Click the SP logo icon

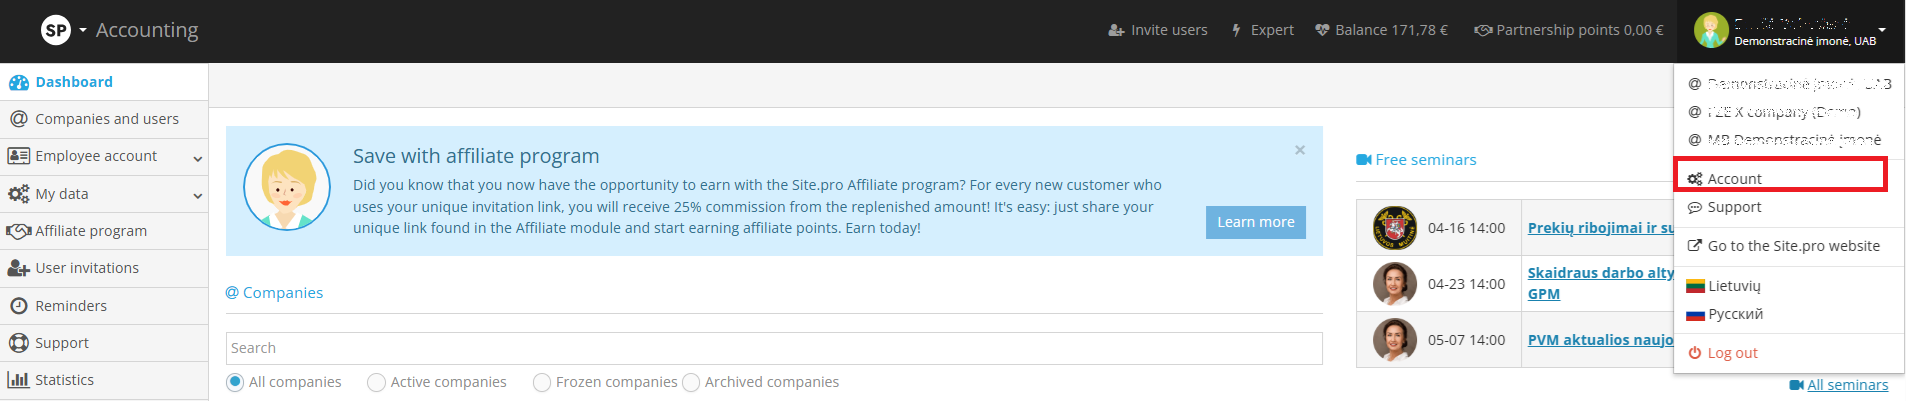[56, 30]
